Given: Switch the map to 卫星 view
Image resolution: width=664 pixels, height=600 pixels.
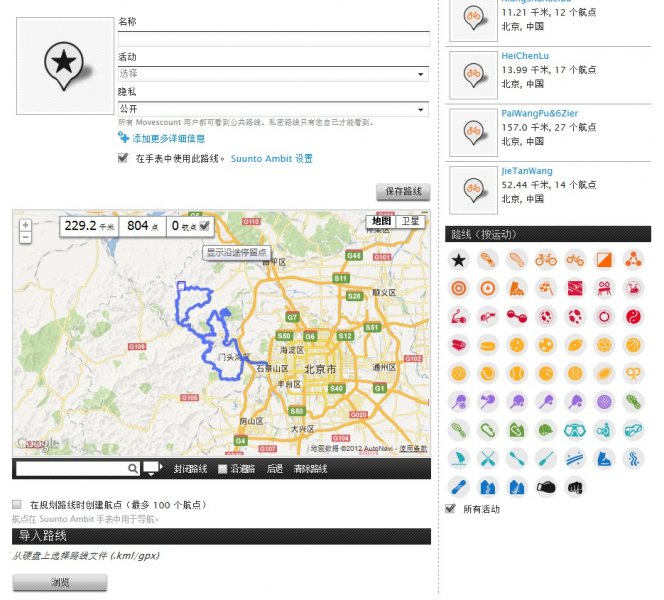Looking at the screenshot, I should [411, 221].
